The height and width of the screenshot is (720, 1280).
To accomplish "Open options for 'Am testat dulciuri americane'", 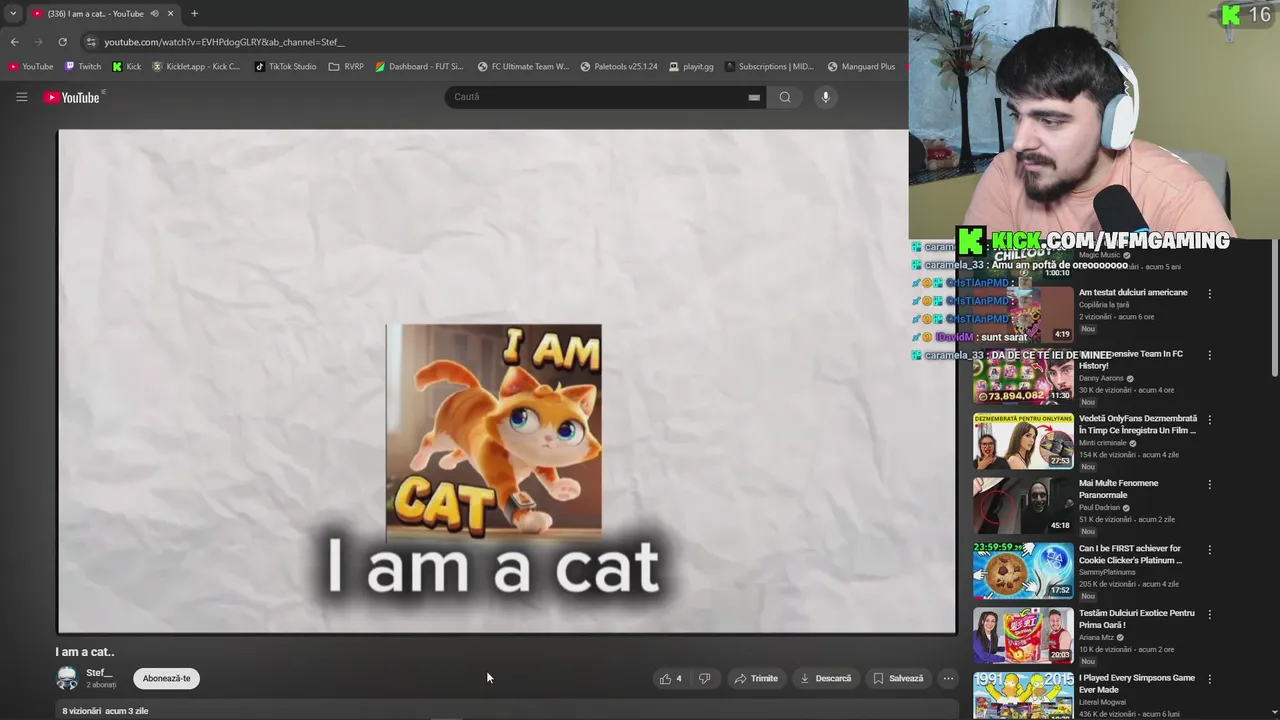I will 1209,294.
